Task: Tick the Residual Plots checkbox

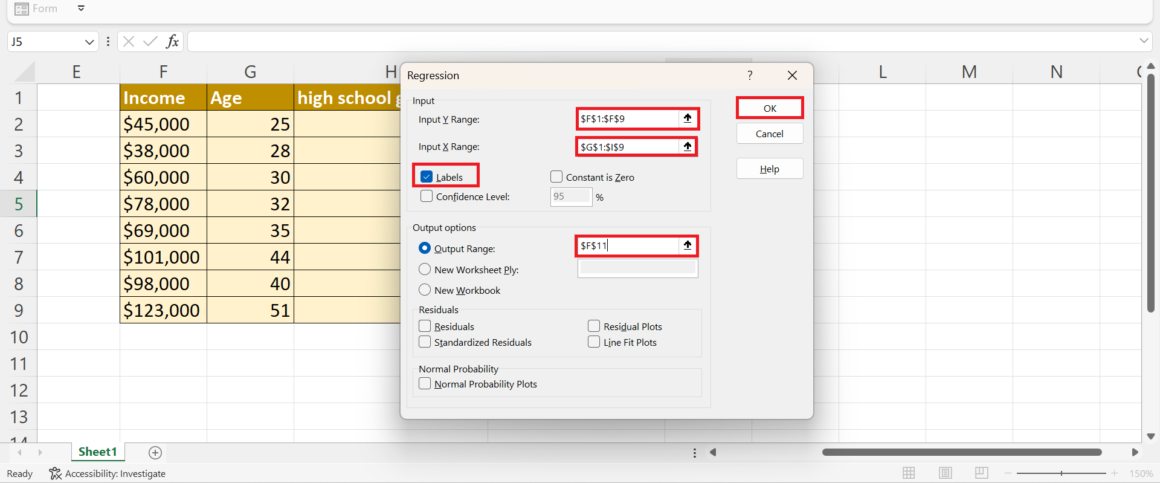Action: pyautogui.click(x=594, y=327)
